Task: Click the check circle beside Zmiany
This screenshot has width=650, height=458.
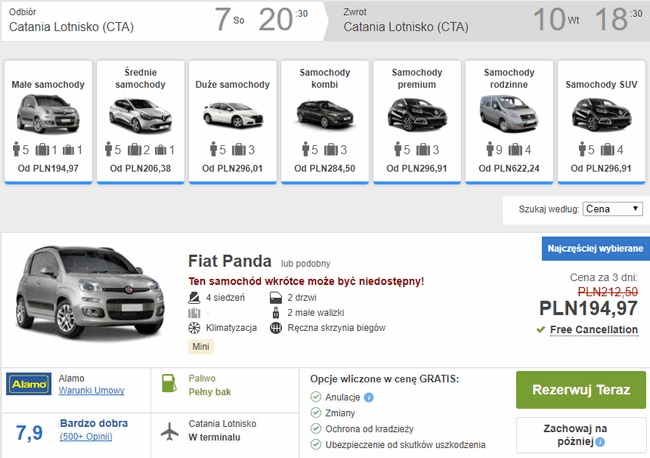Action: click(x=315, y=413)
